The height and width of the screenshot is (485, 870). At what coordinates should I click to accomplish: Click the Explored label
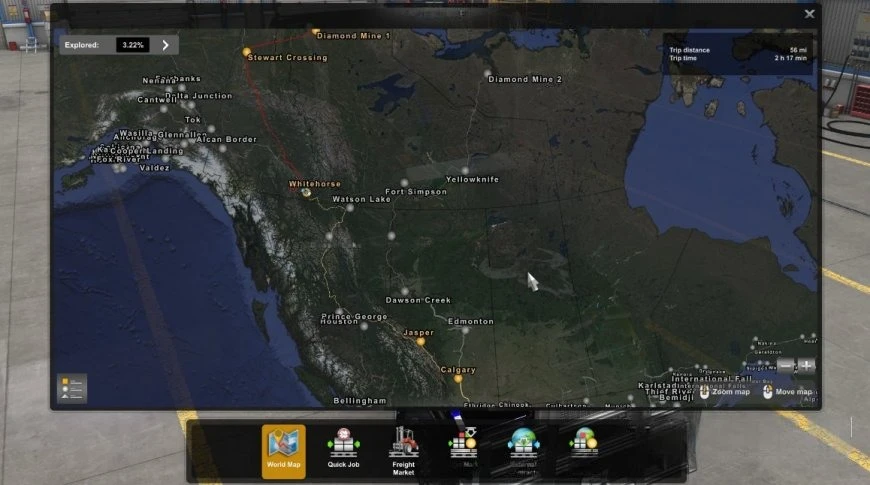point(82,45)
